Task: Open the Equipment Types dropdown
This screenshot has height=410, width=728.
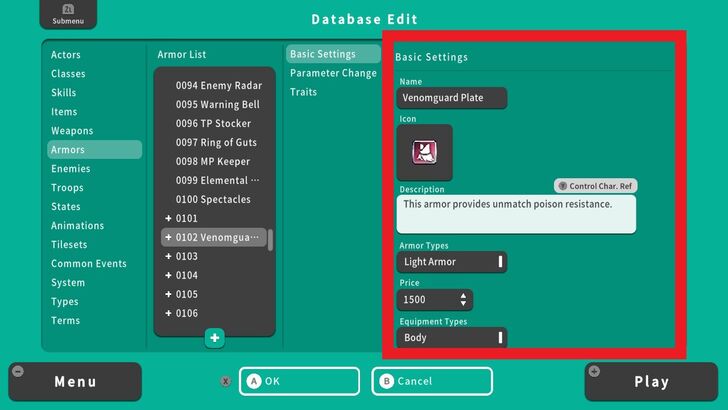Action: click(x=451, y=338)
